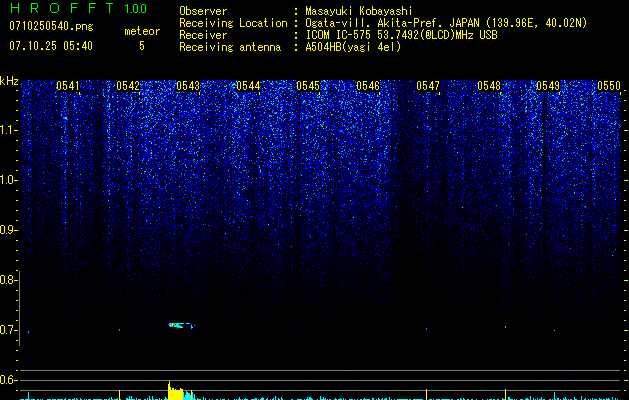Click the 0546 time marker
This screenshot has width=629, height=400.
coord(368,86)
